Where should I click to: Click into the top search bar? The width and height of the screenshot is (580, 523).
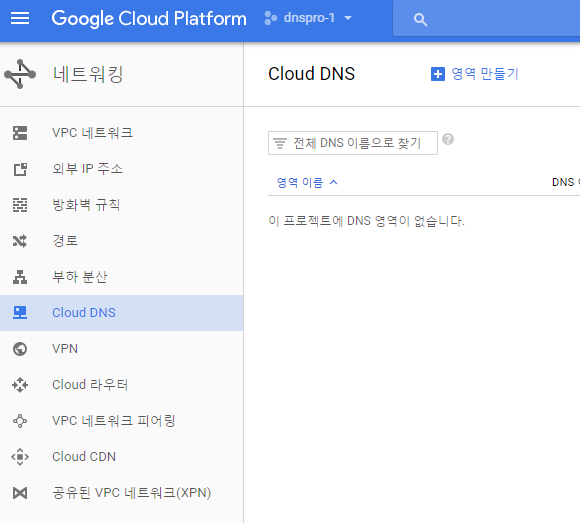(x=486, y=18)
